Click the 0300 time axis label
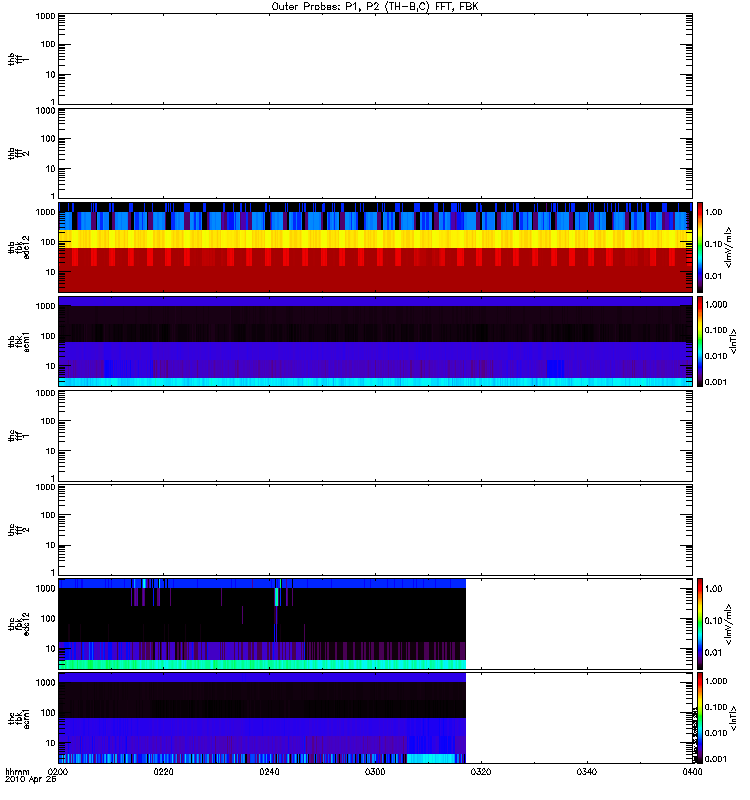The width and height of the screenshot is (750, 800). (x=375, y=772)
